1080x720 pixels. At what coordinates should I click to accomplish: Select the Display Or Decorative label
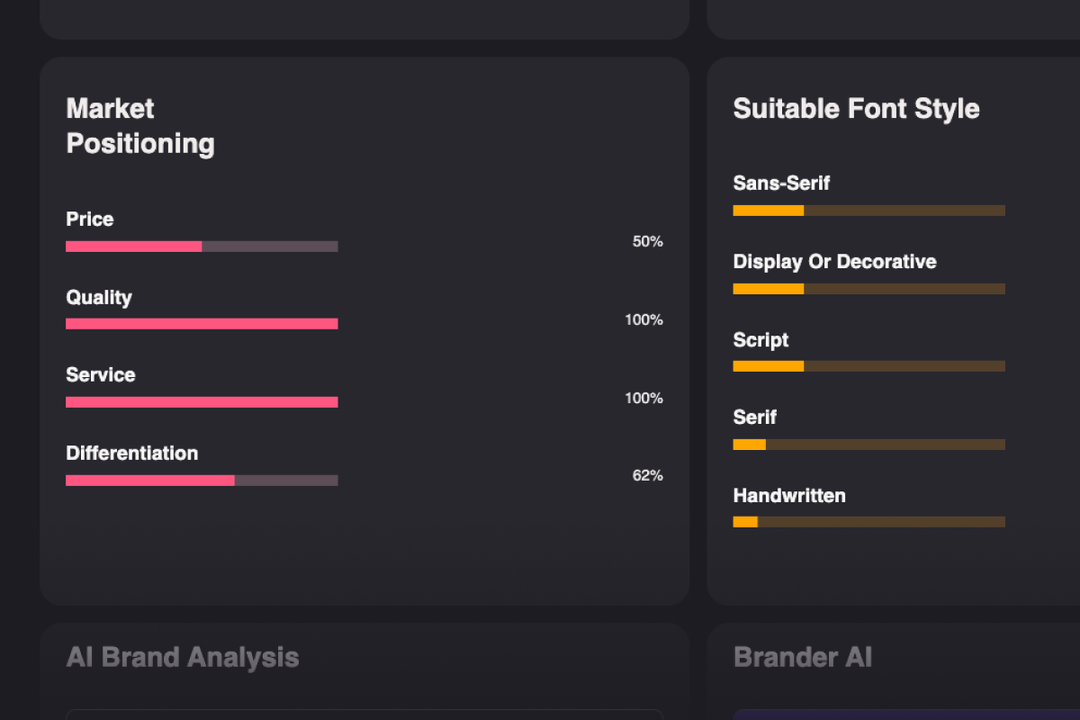pyautogui.click(x=835, y=262)
